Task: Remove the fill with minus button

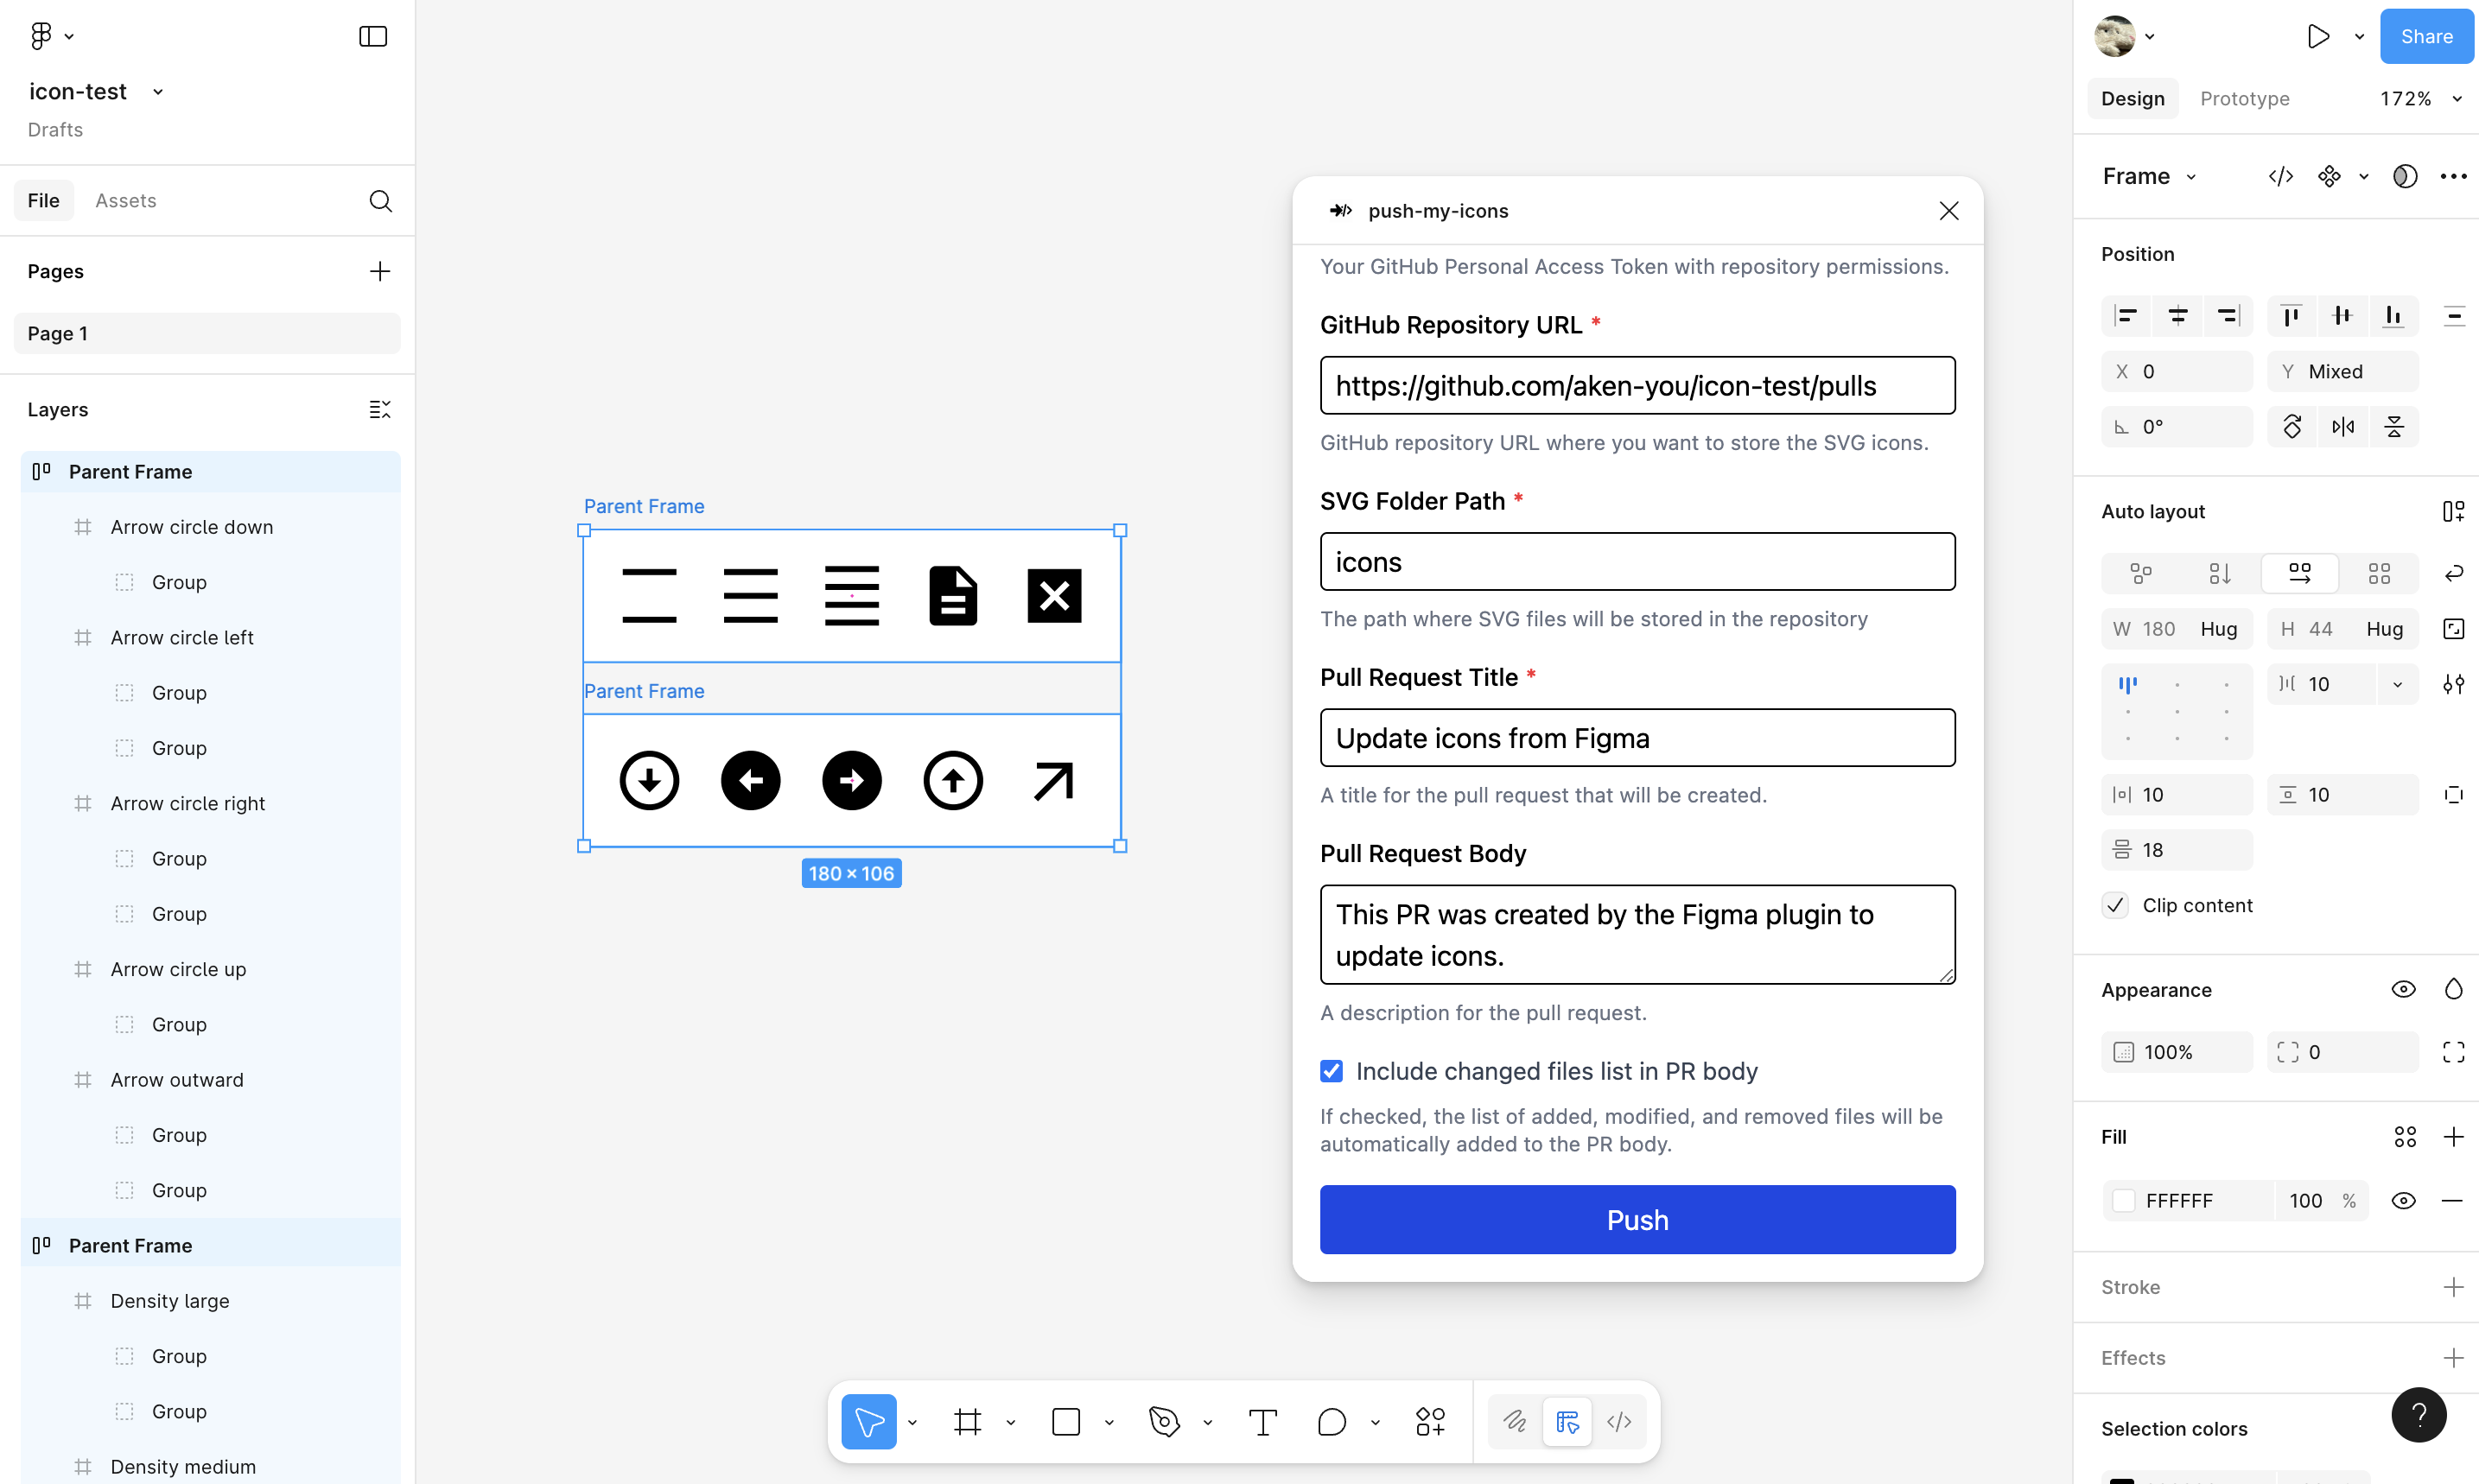Action: 2452,1200
